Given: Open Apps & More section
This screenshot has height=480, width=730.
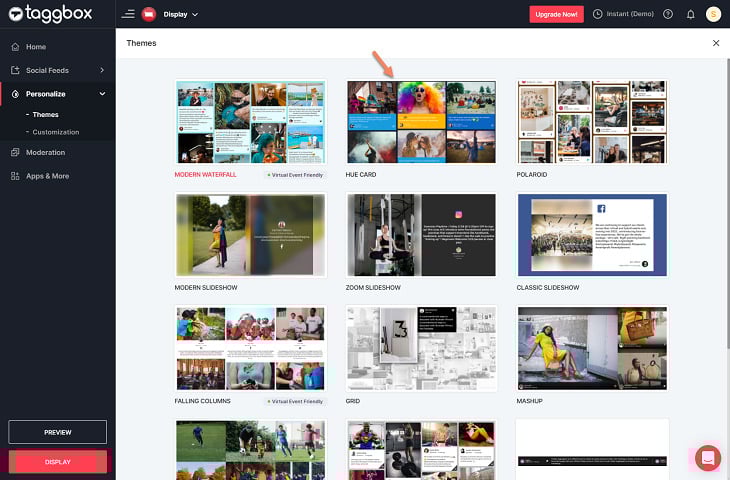Looking at the screenshot, I should (47, 176).
